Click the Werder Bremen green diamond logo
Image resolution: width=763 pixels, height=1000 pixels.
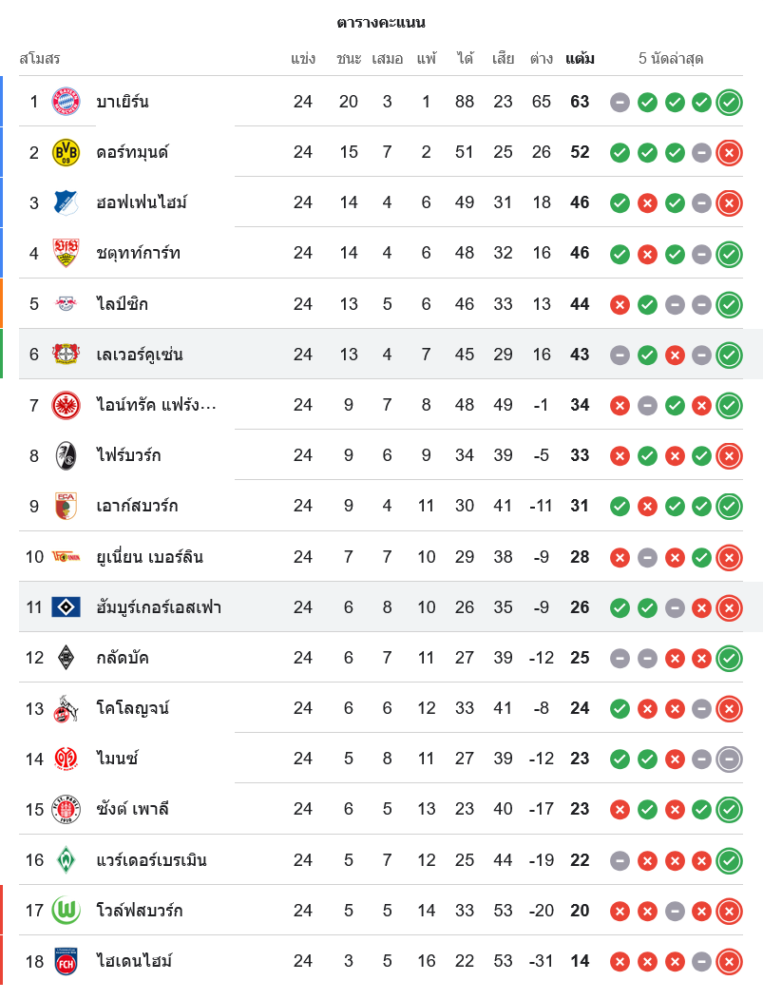(66, 860)
